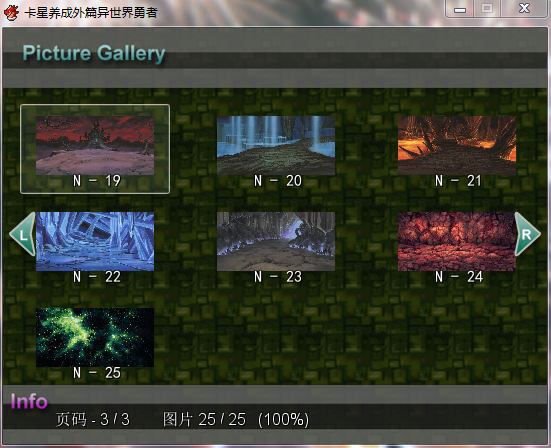Open the N - 25 green nebula picture

click(x=95, y=337)
